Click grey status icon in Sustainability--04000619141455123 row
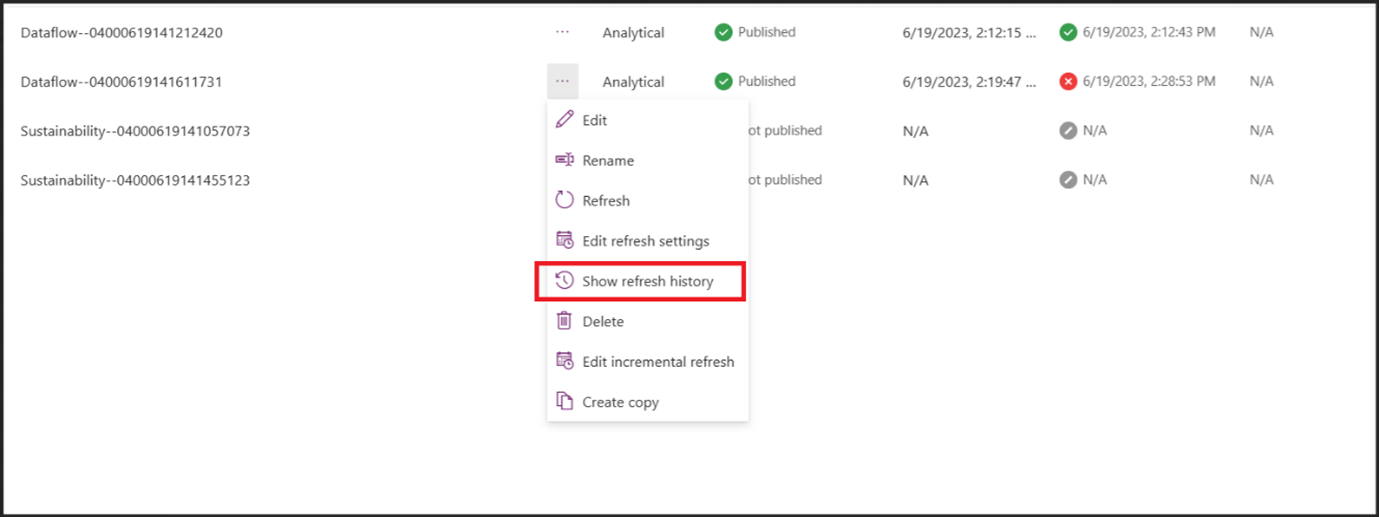Screen dimensions: 1379x517 (x=1068, y=180)
